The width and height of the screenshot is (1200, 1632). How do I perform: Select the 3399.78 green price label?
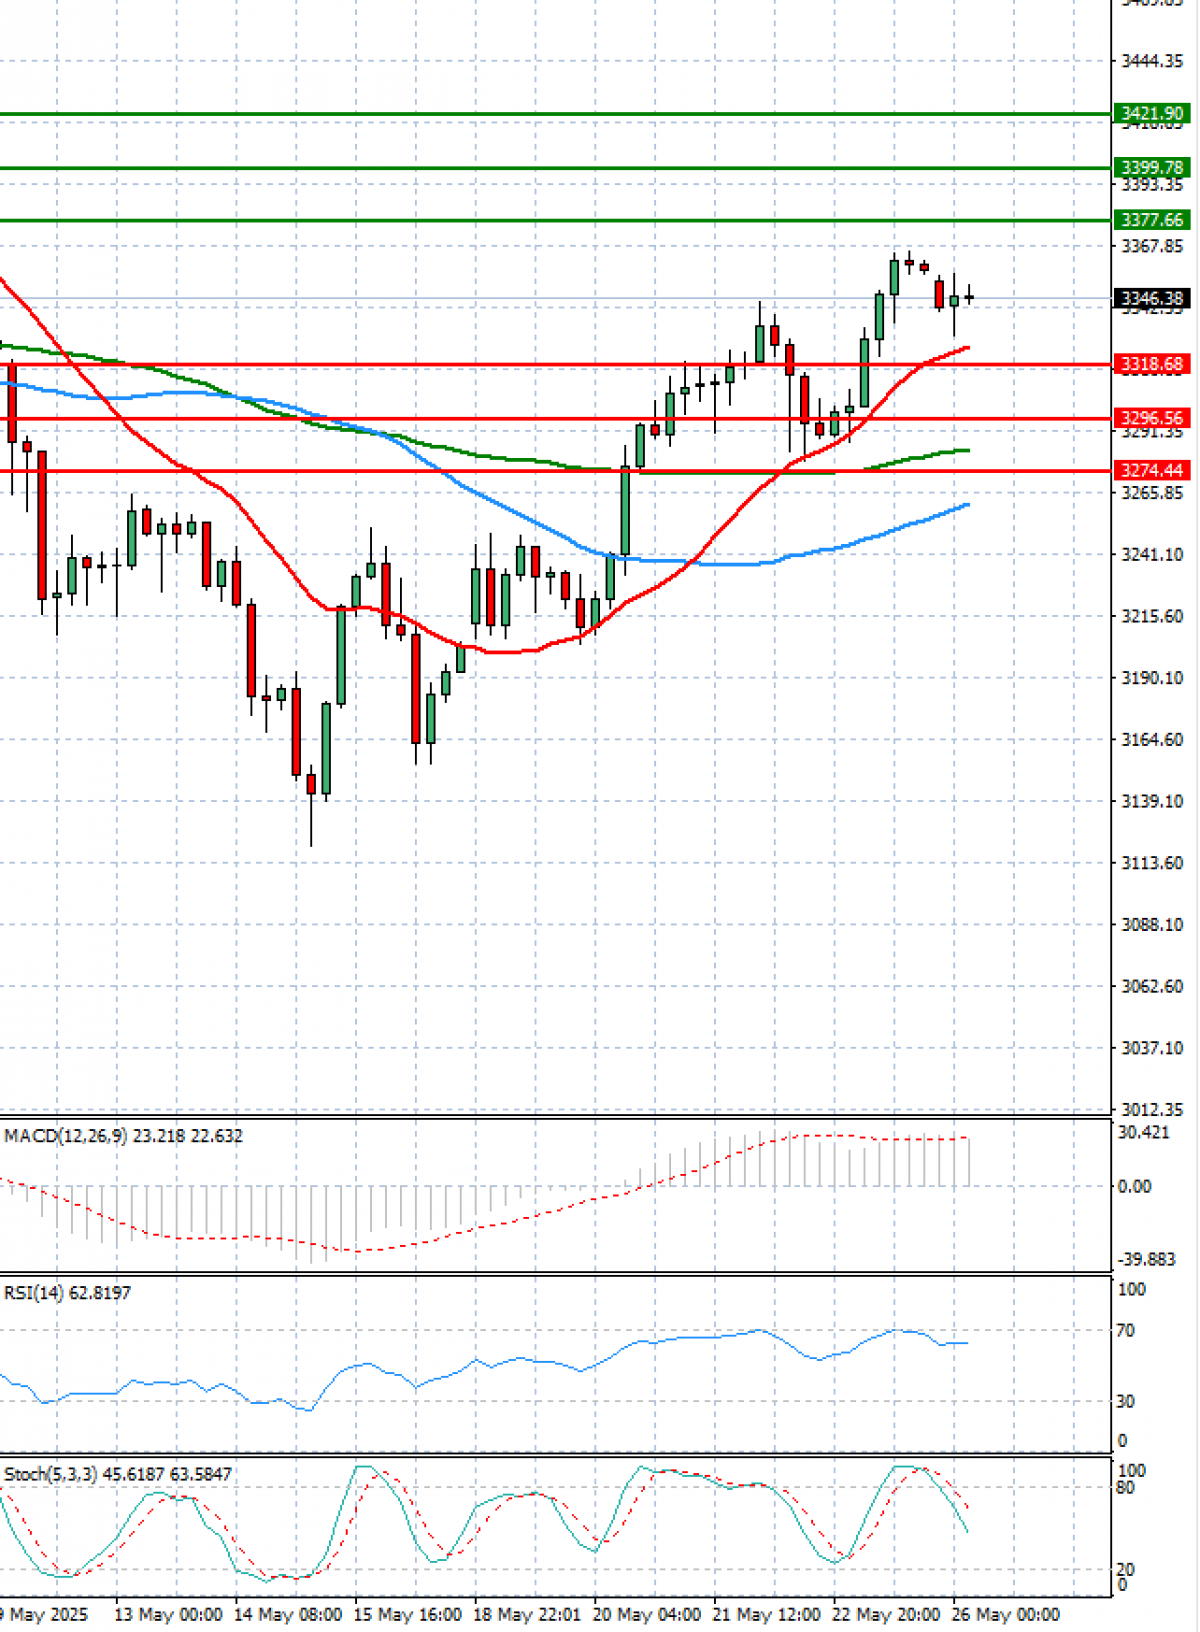[x=1152, y=168]
